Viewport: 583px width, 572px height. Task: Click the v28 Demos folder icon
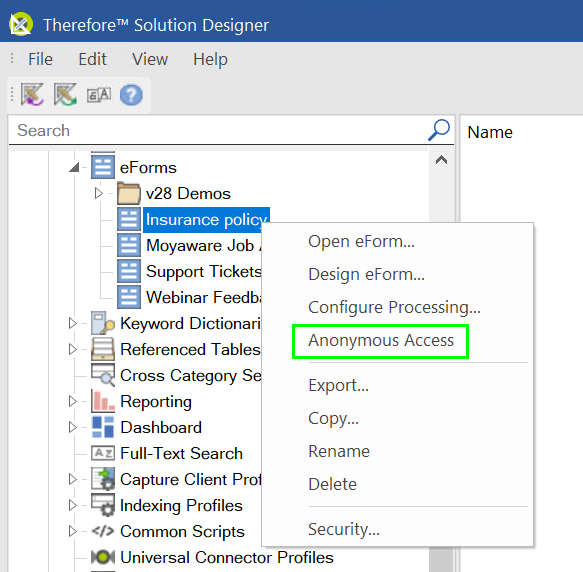[129, 193]
